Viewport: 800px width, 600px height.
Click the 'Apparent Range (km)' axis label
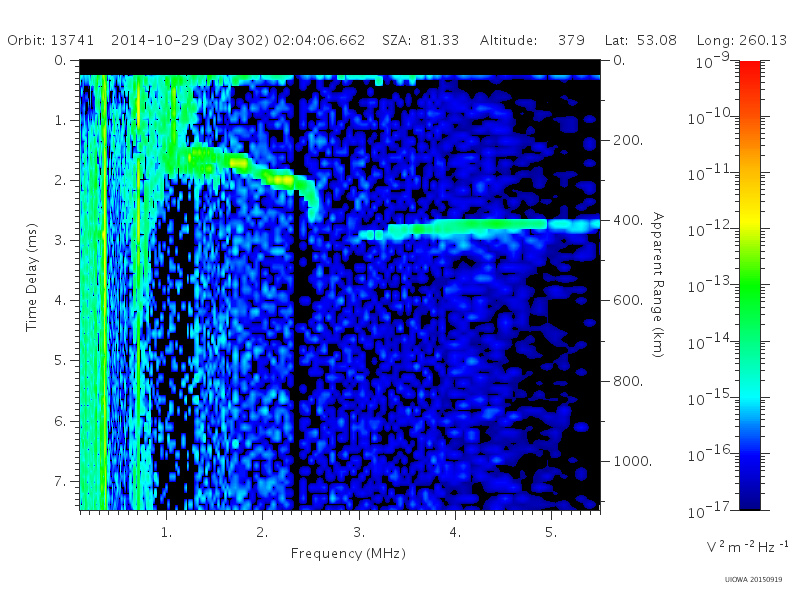coord(658,285)
